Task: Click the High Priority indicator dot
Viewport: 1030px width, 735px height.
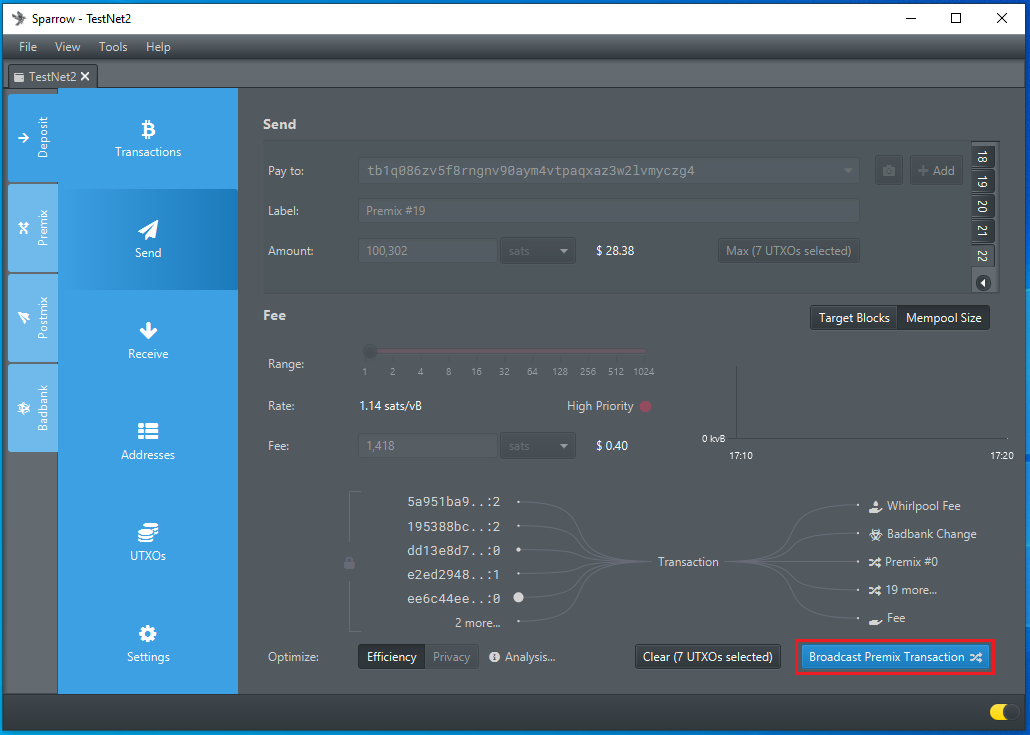Action: [646, 407]
